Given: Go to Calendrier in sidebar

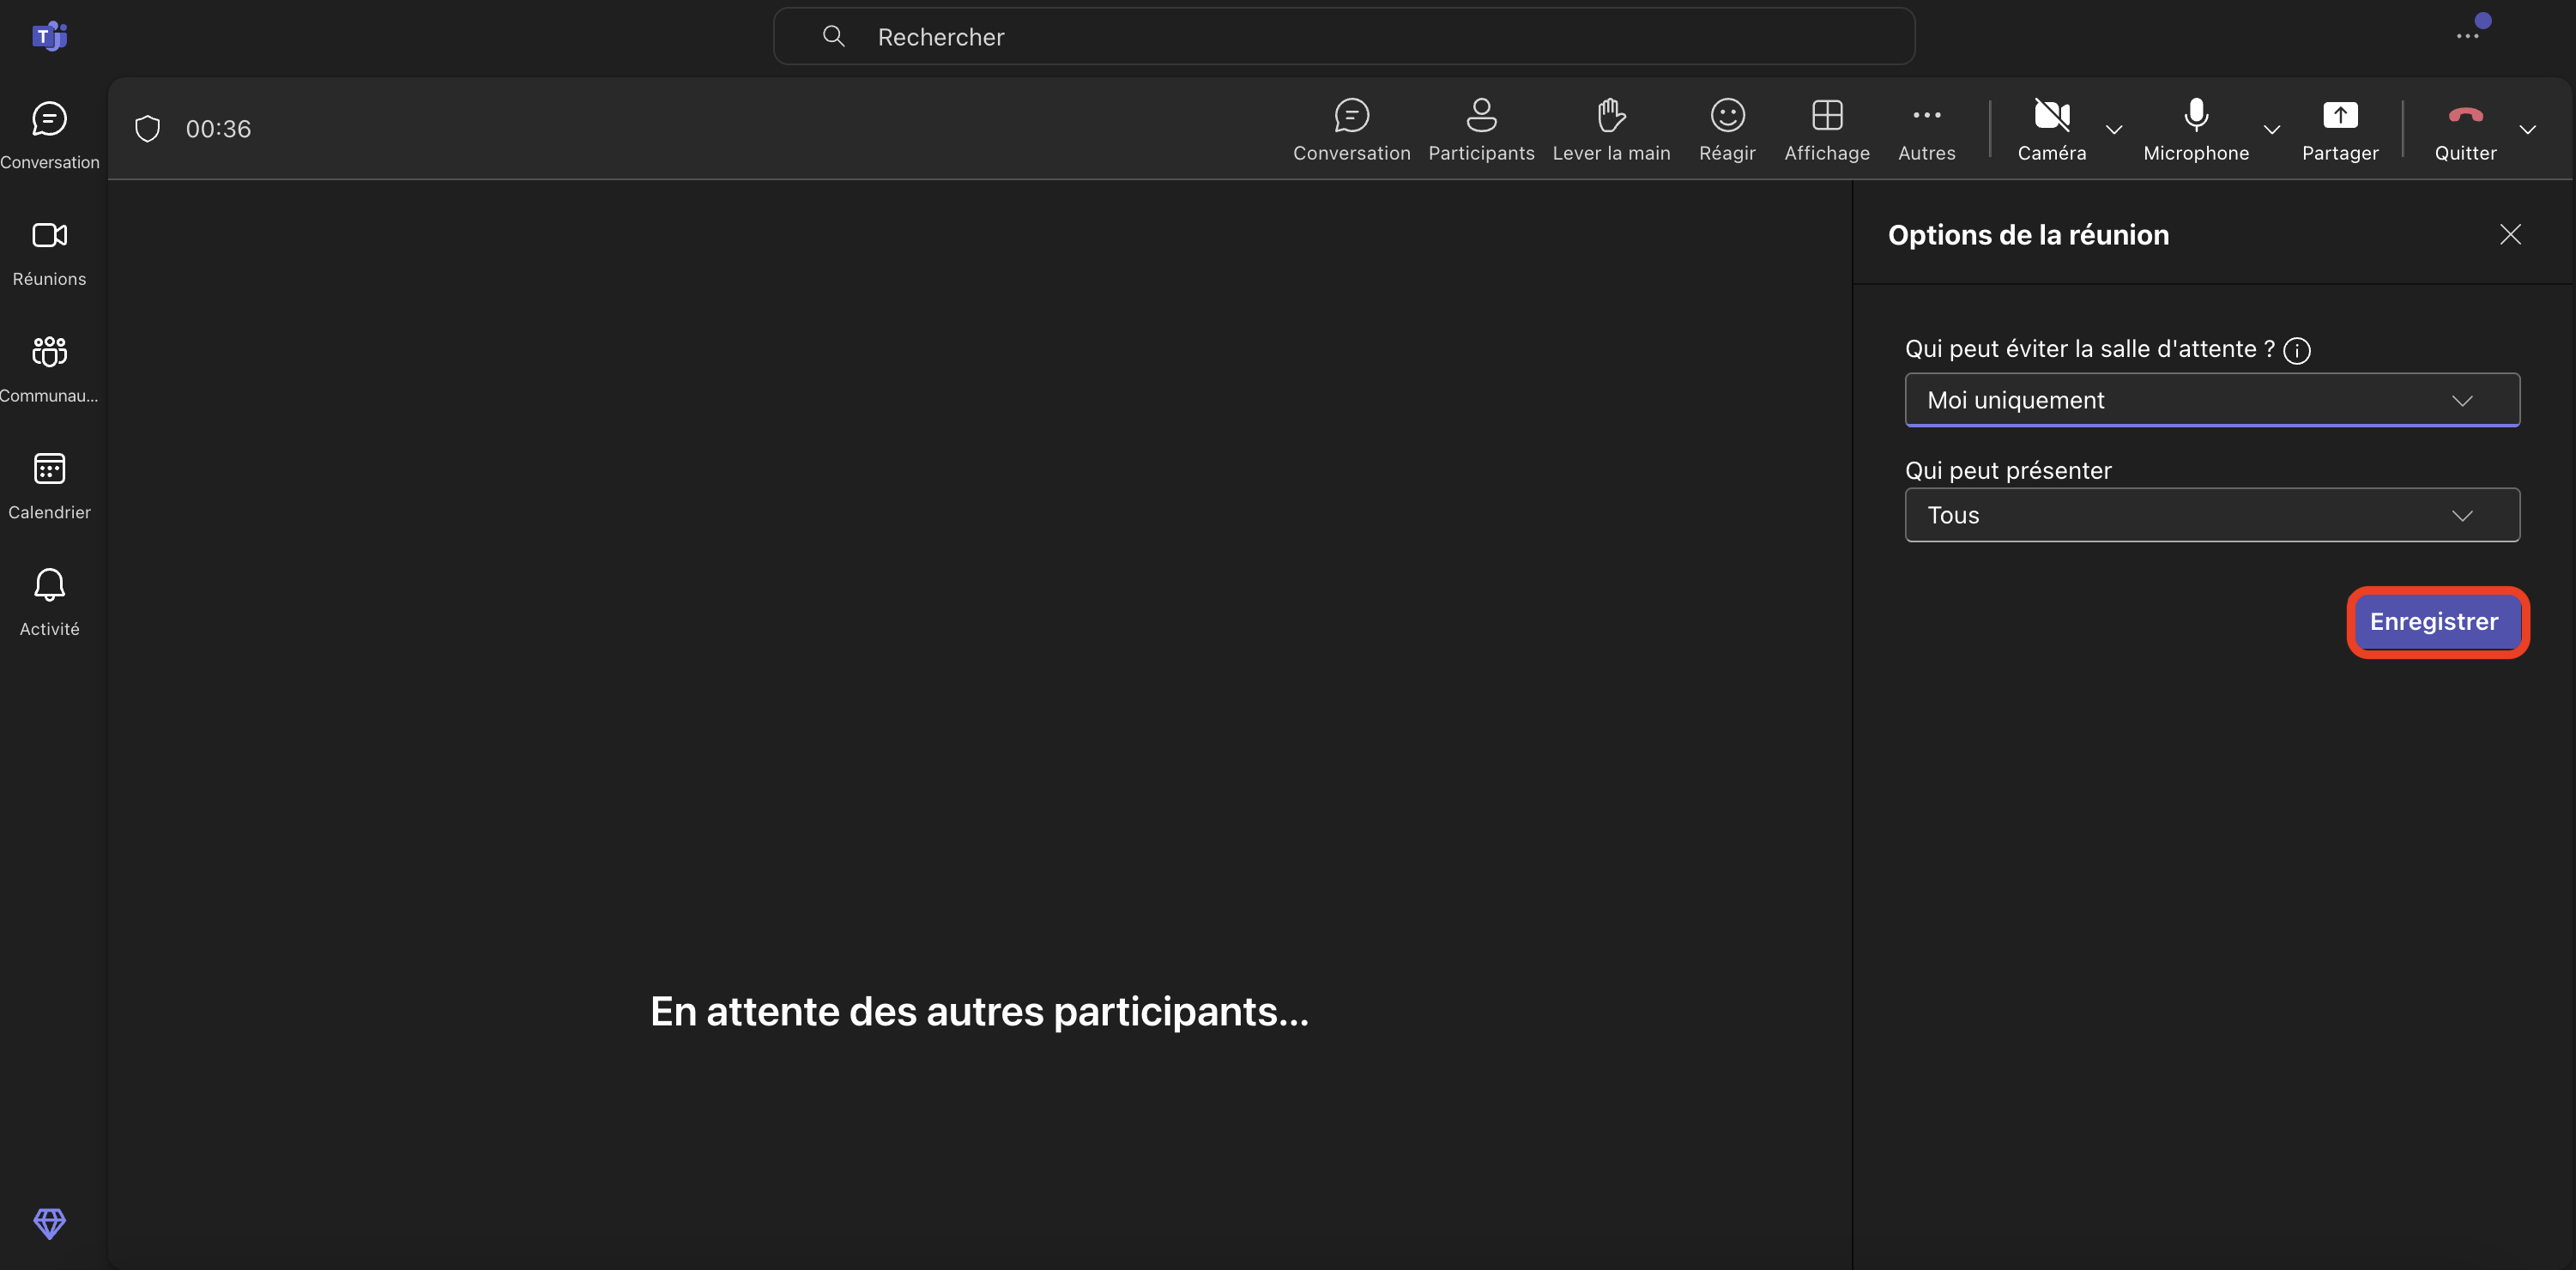Looking at the screenshot, I should tap(49, 485).
